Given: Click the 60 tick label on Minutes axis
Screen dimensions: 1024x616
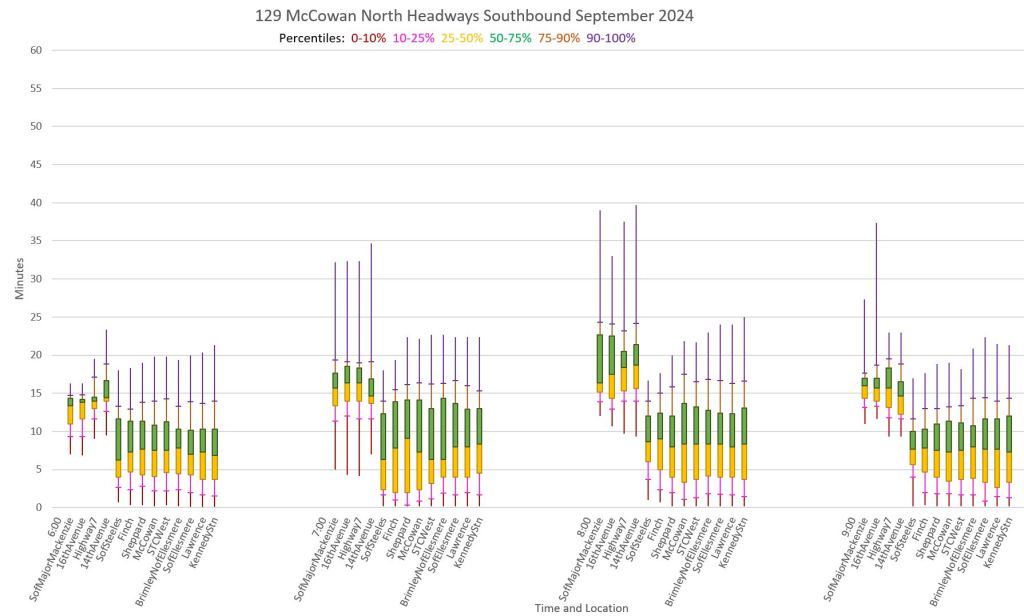Looking at the screenshot, I should click(x=38, y=50).
